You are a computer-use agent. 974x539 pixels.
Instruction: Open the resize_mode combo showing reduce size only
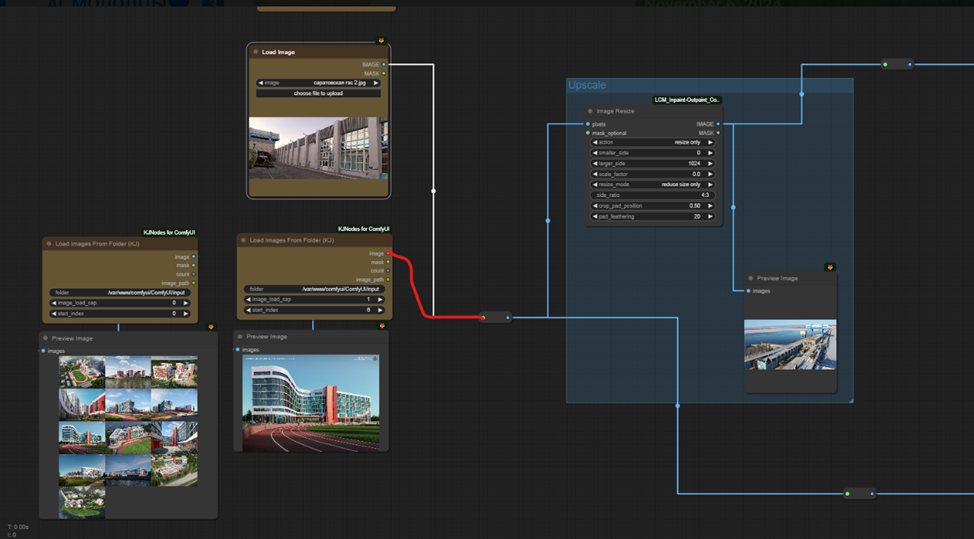coord(653,184)
